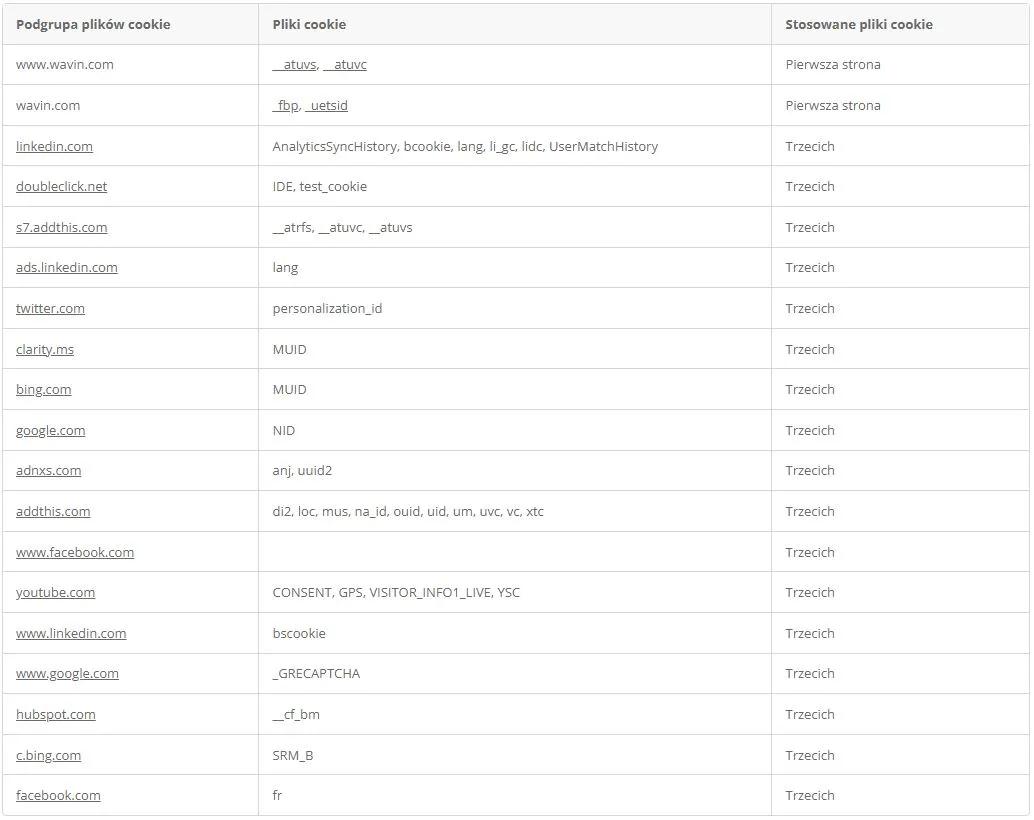The image size is (1034, 820).
Task: Follow the facebook.com link in last row
Action: point(58,796)
